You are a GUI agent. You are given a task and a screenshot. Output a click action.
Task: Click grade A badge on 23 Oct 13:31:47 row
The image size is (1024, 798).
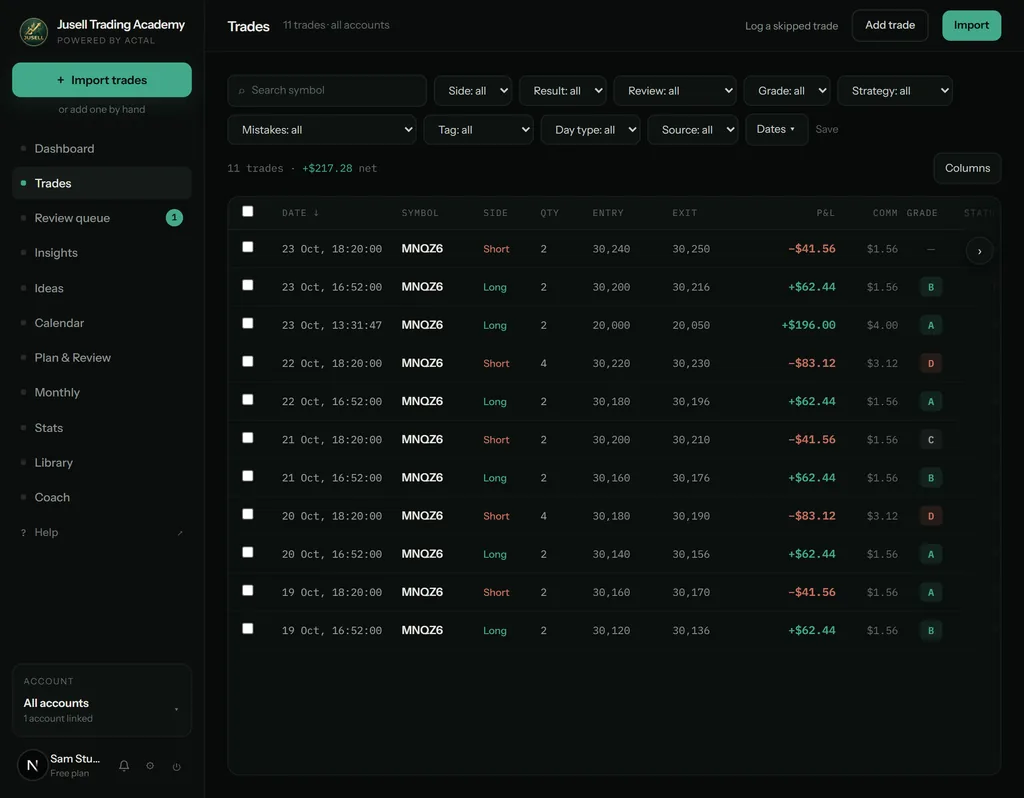pos(931,325)
